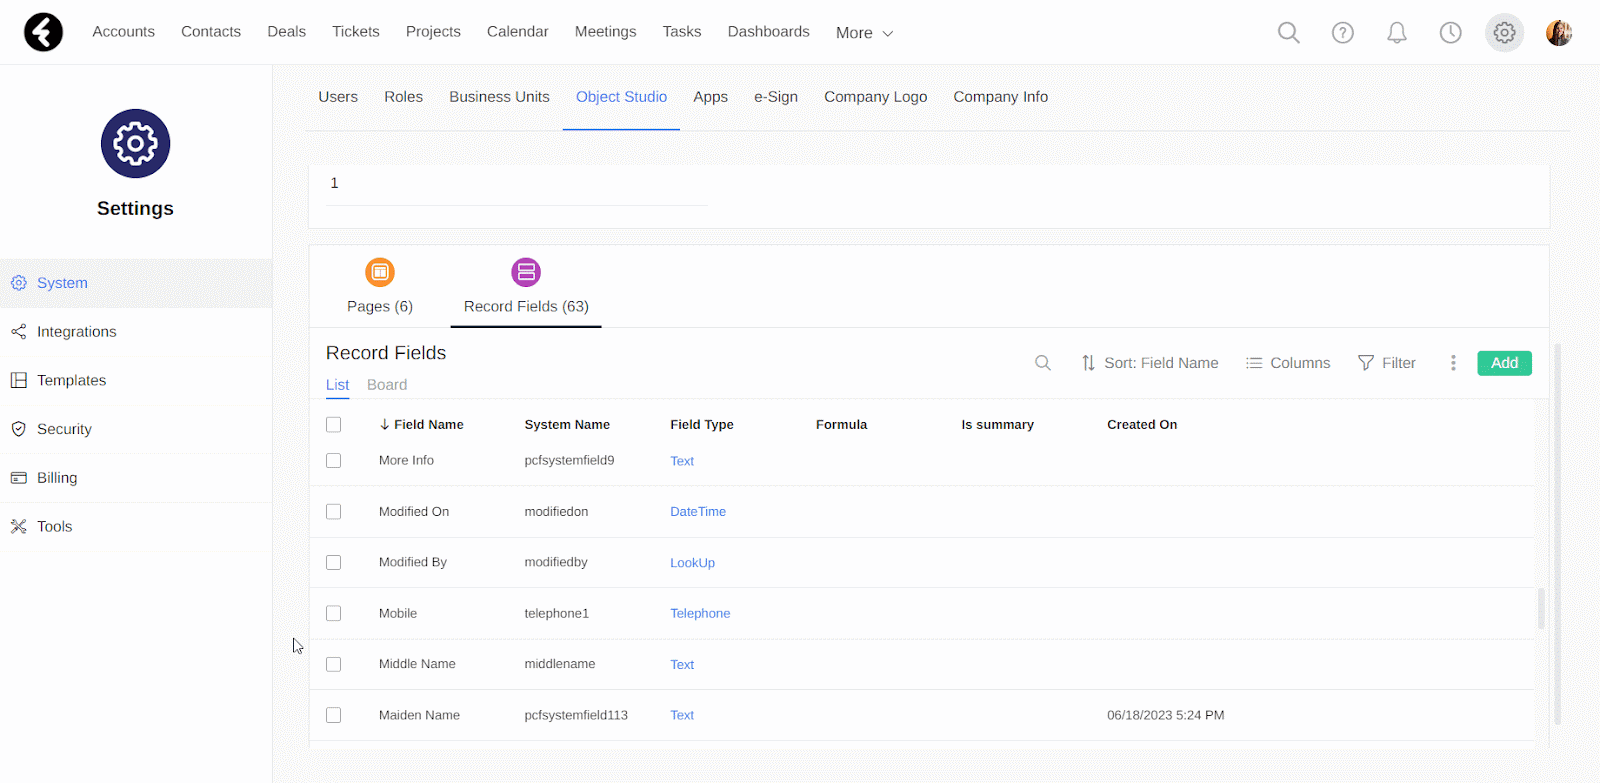Search record fields with magnifier icon
Viewport: 1600px width, 783px height.
(1043, 363)
